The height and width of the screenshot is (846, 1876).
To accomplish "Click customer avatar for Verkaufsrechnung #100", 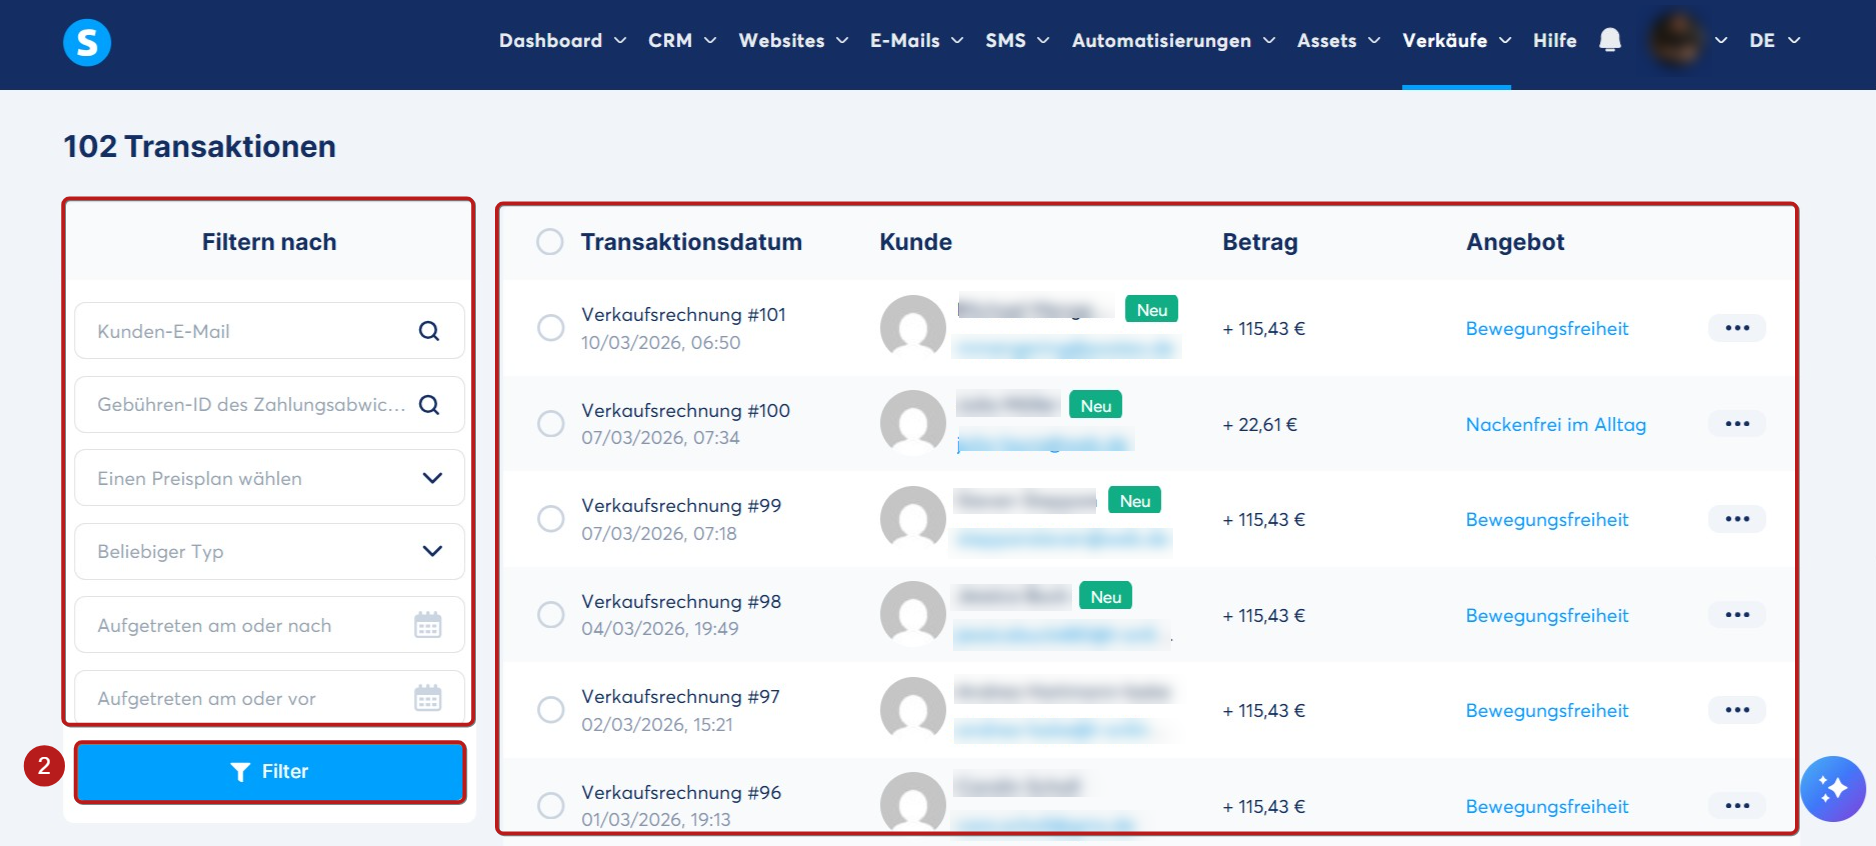I will click(x=913, y=423).
